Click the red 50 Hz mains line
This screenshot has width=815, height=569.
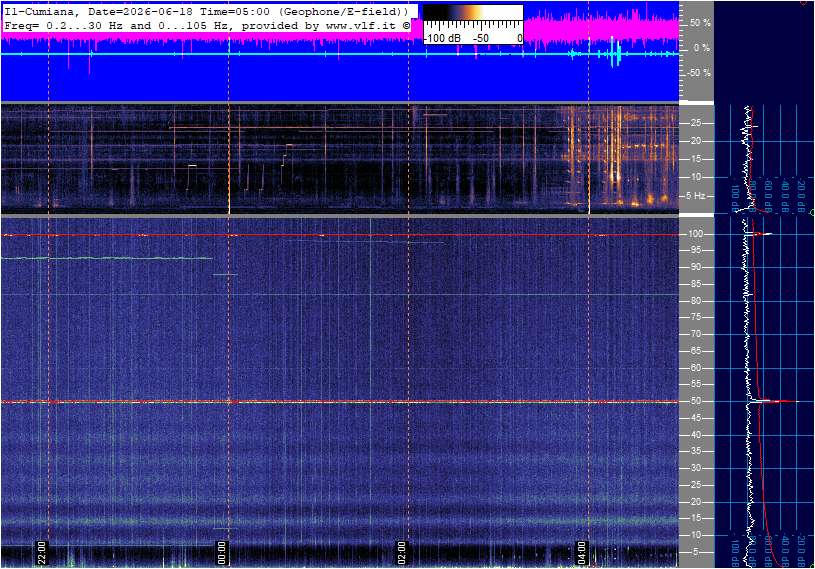(340, 402)
